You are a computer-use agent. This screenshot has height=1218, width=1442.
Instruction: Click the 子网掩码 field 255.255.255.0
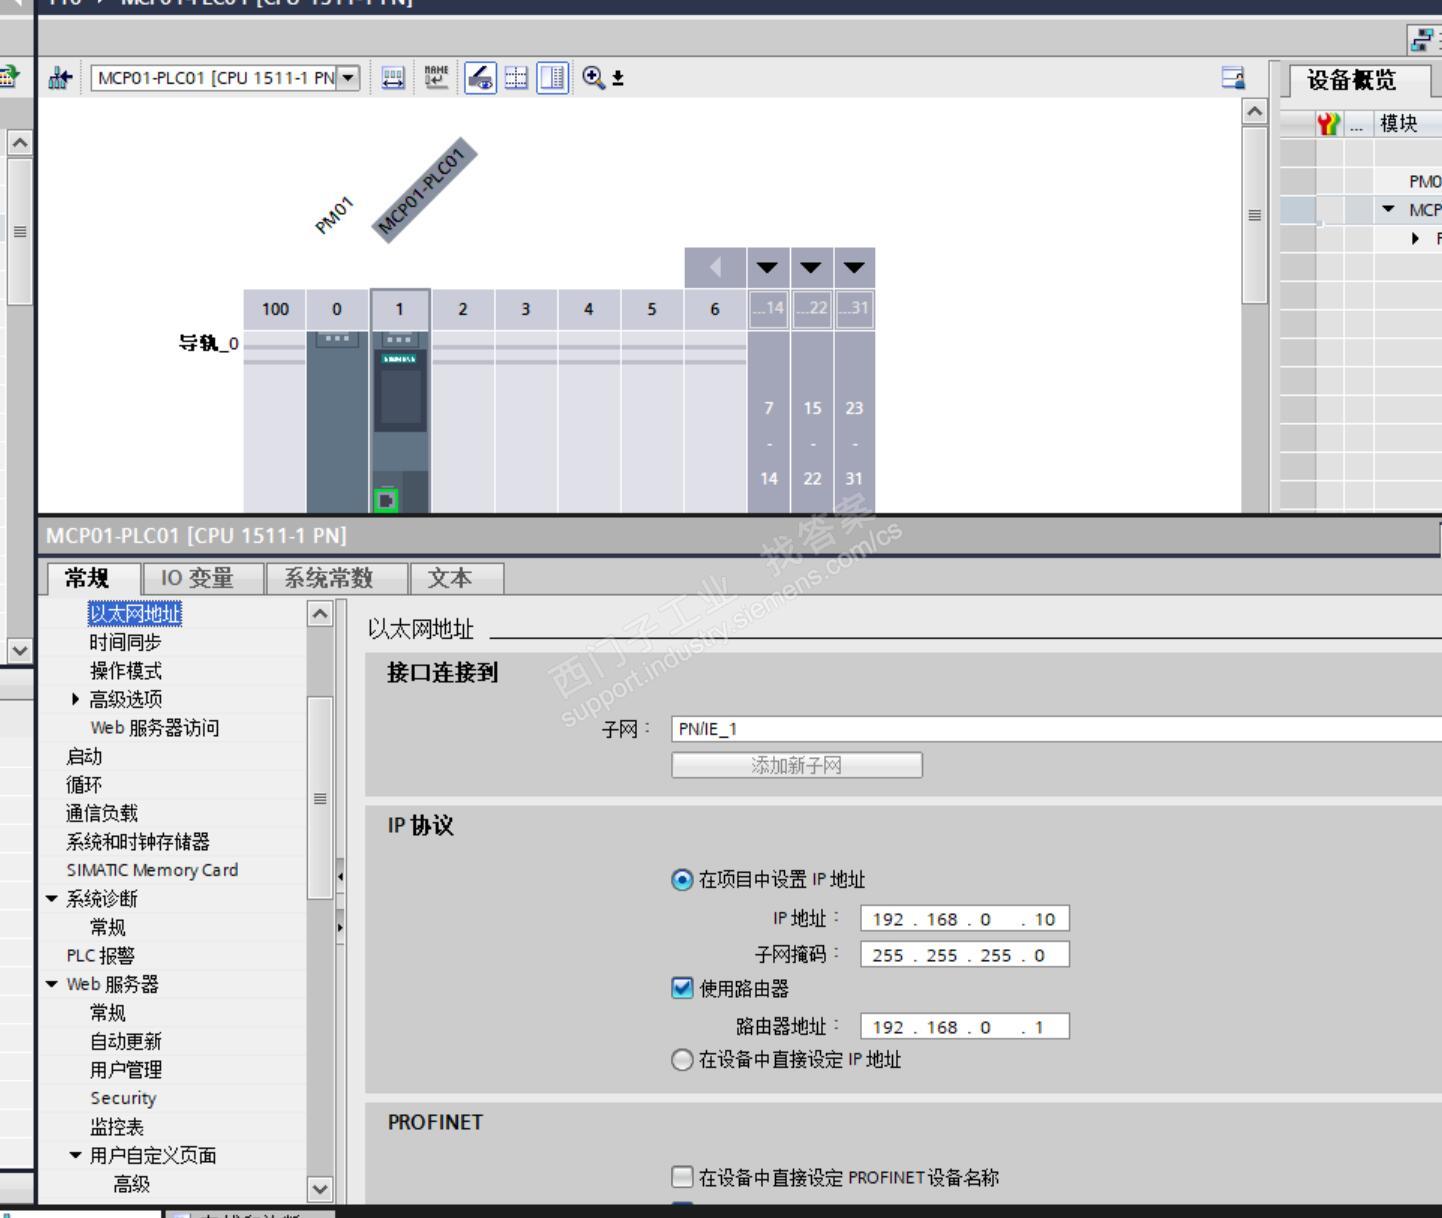965,955
